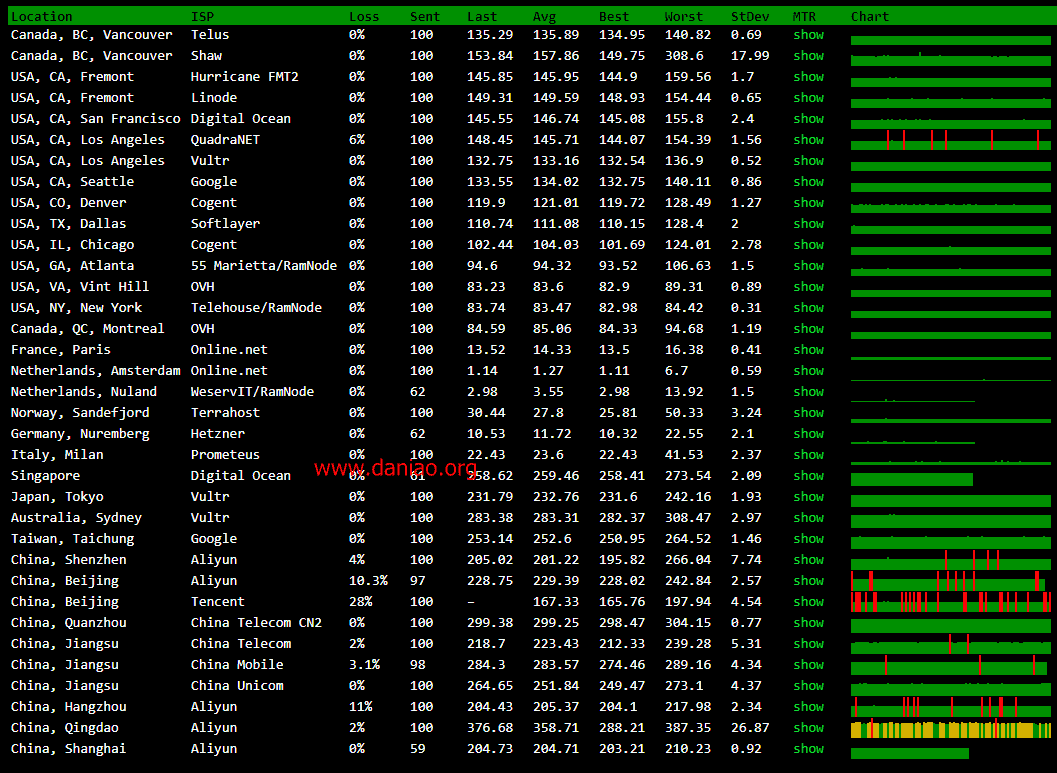The height and width of the screenshot is (773, 1057).
Task: Click the ISP column header
Action: pos(202,16)
